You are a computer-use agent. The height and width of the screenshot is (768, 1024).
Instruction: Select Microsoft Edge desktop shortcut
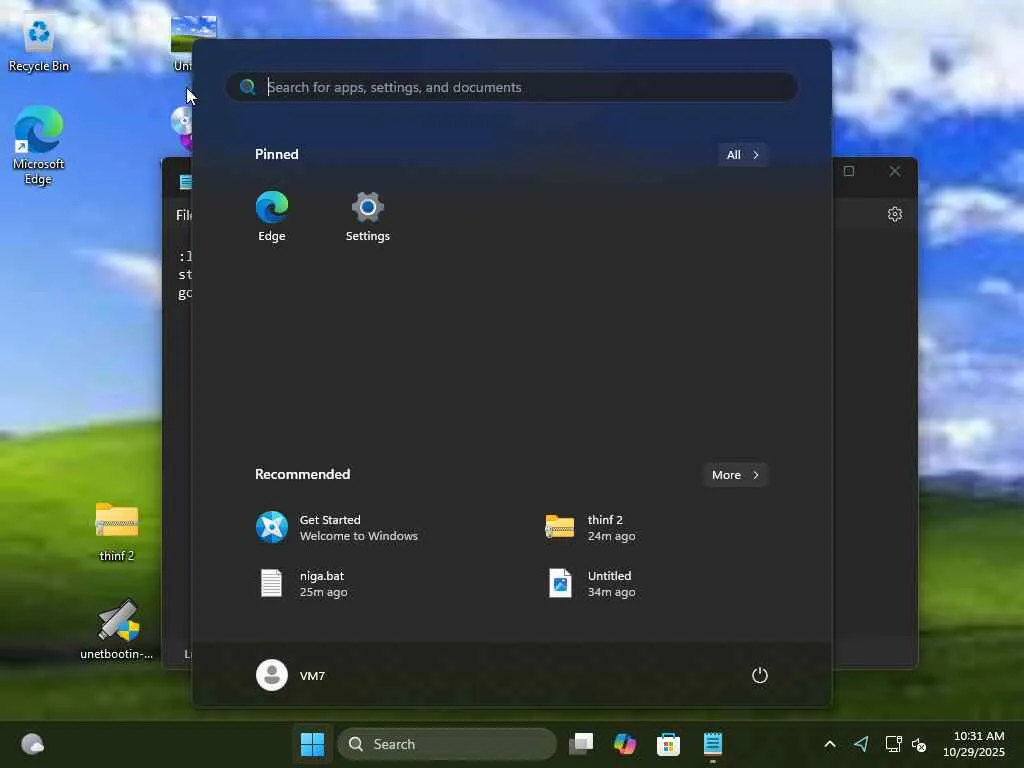click(x=39, y=146)
